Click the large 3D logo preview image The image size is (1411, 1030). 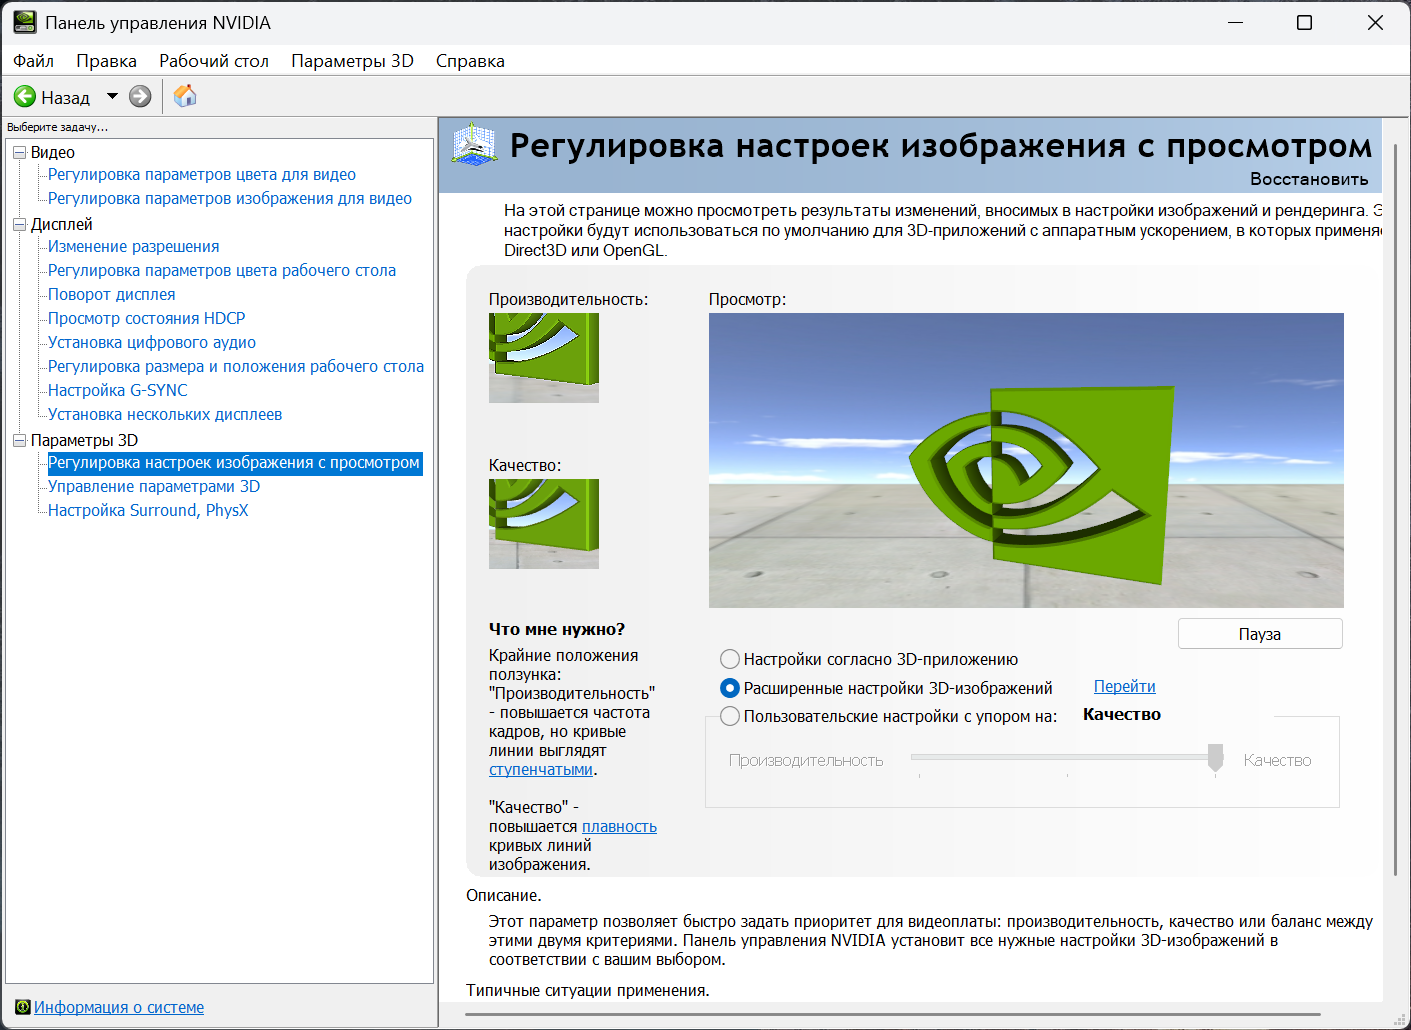pyautogui.click(x=1026, y=460)
